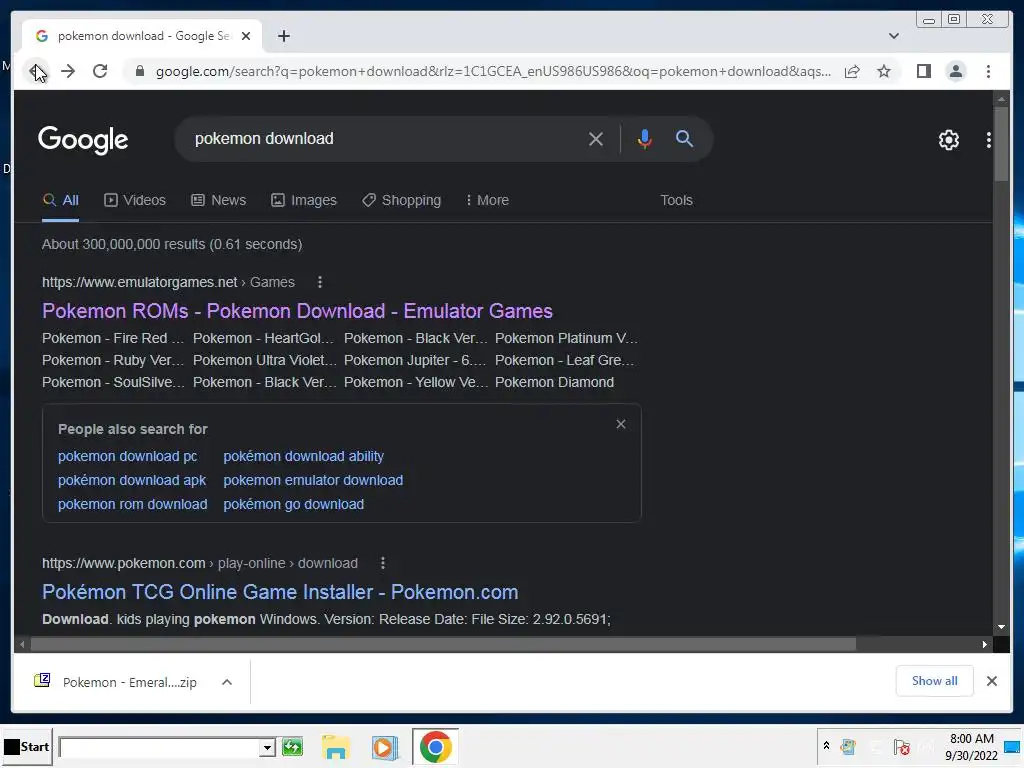This screenshot has height=768, width=1024.
Task: Open the Chrome profile avatar menu
Action: [955, 71]
